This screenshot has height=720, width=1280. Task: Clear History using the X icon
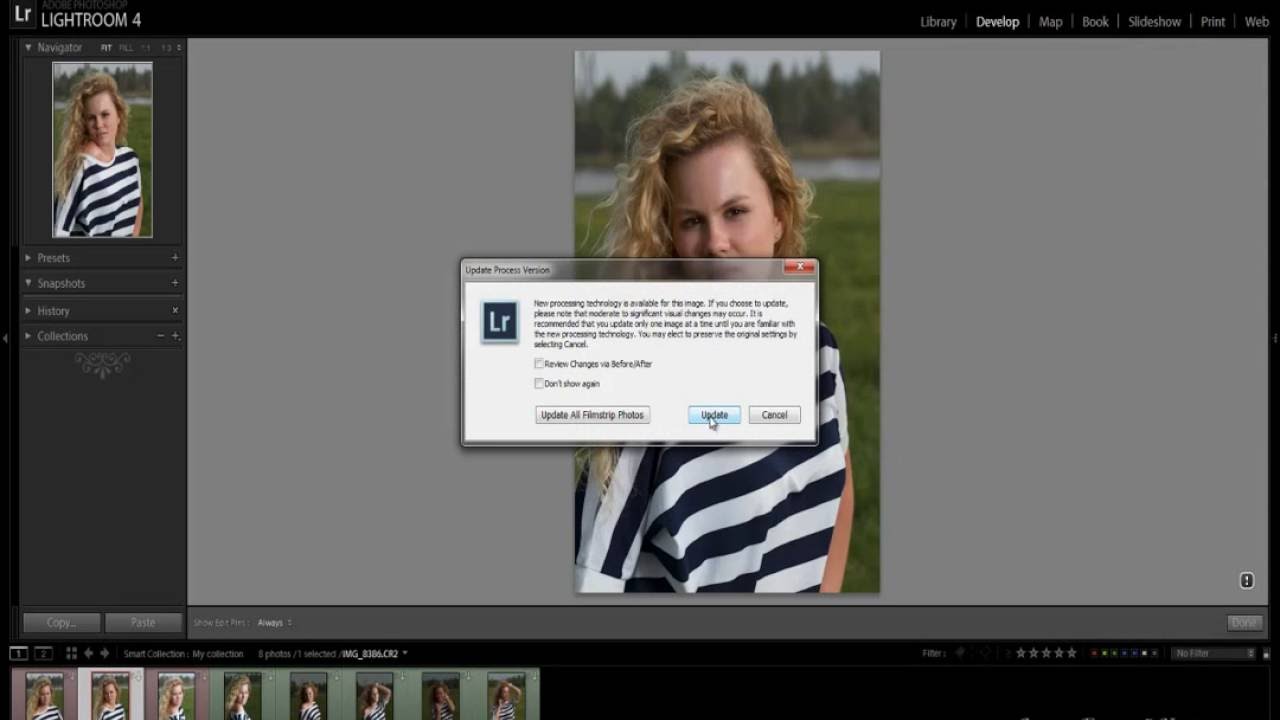pyautogui.click(x=175, y=311)
